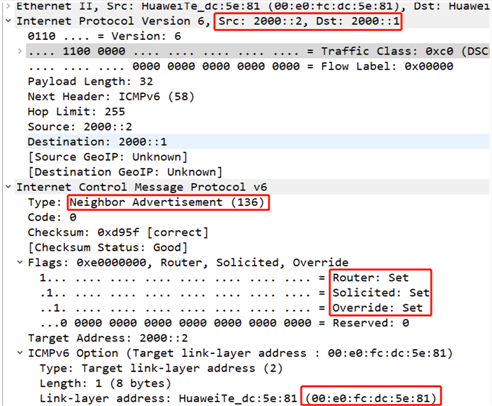Select the Internet Protocol Version 6 header text

[209, 21]
